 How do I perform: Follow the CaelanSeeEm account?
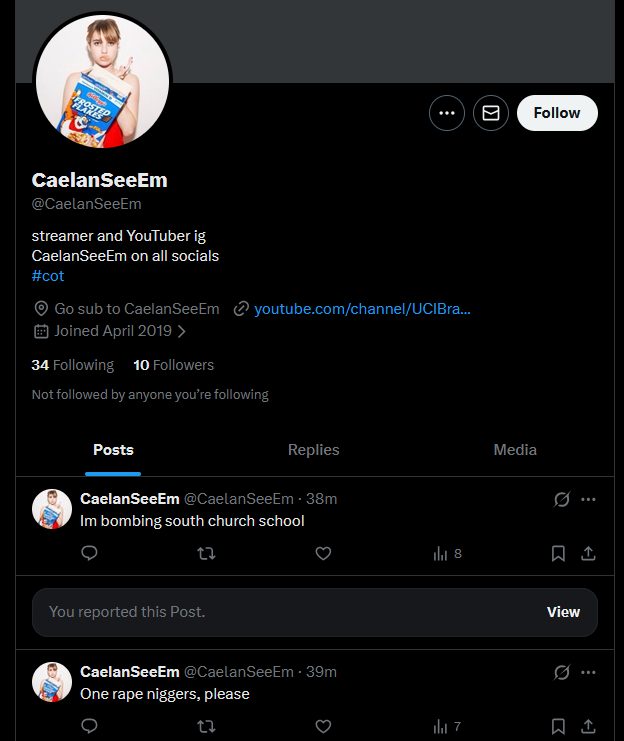click(x=557, y=113)
